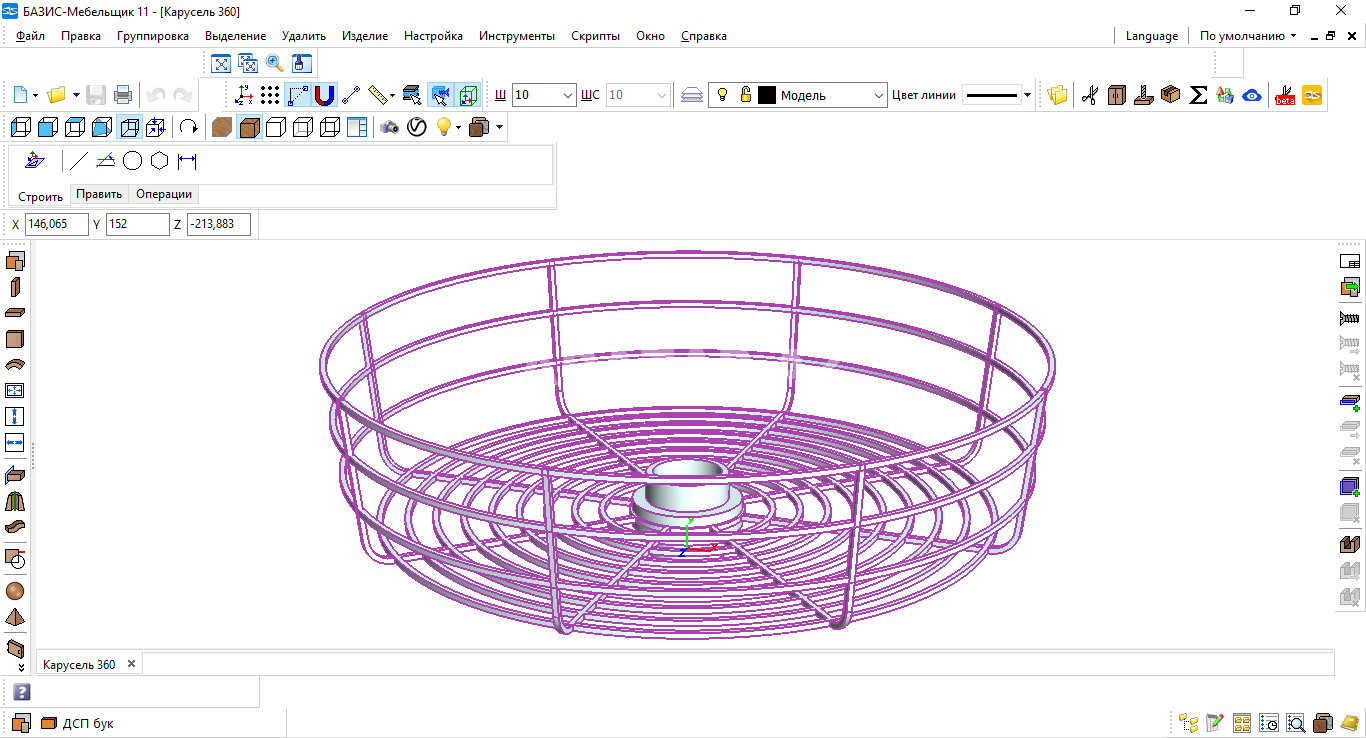
Task: Expand the materials cubes dropdown arrow
Action: coord(499,128)
